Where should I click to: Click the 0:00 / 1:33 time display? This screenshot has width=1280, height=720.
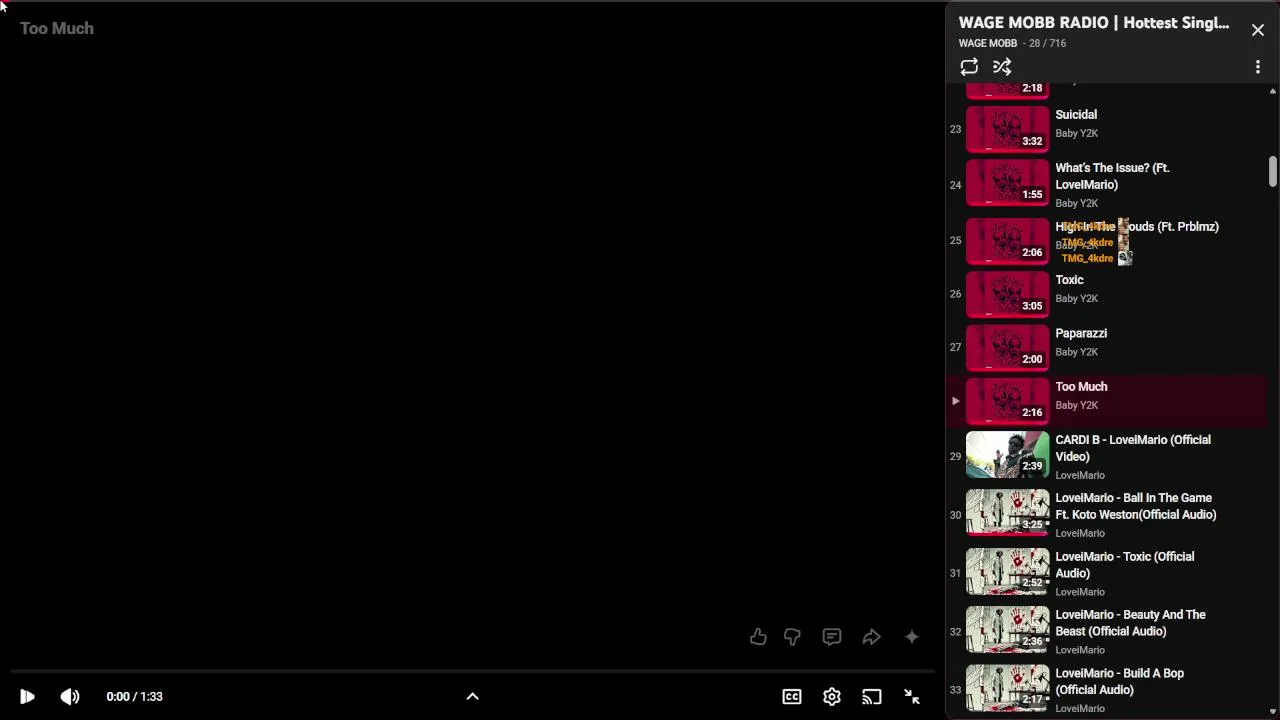[x=134, y=697]
